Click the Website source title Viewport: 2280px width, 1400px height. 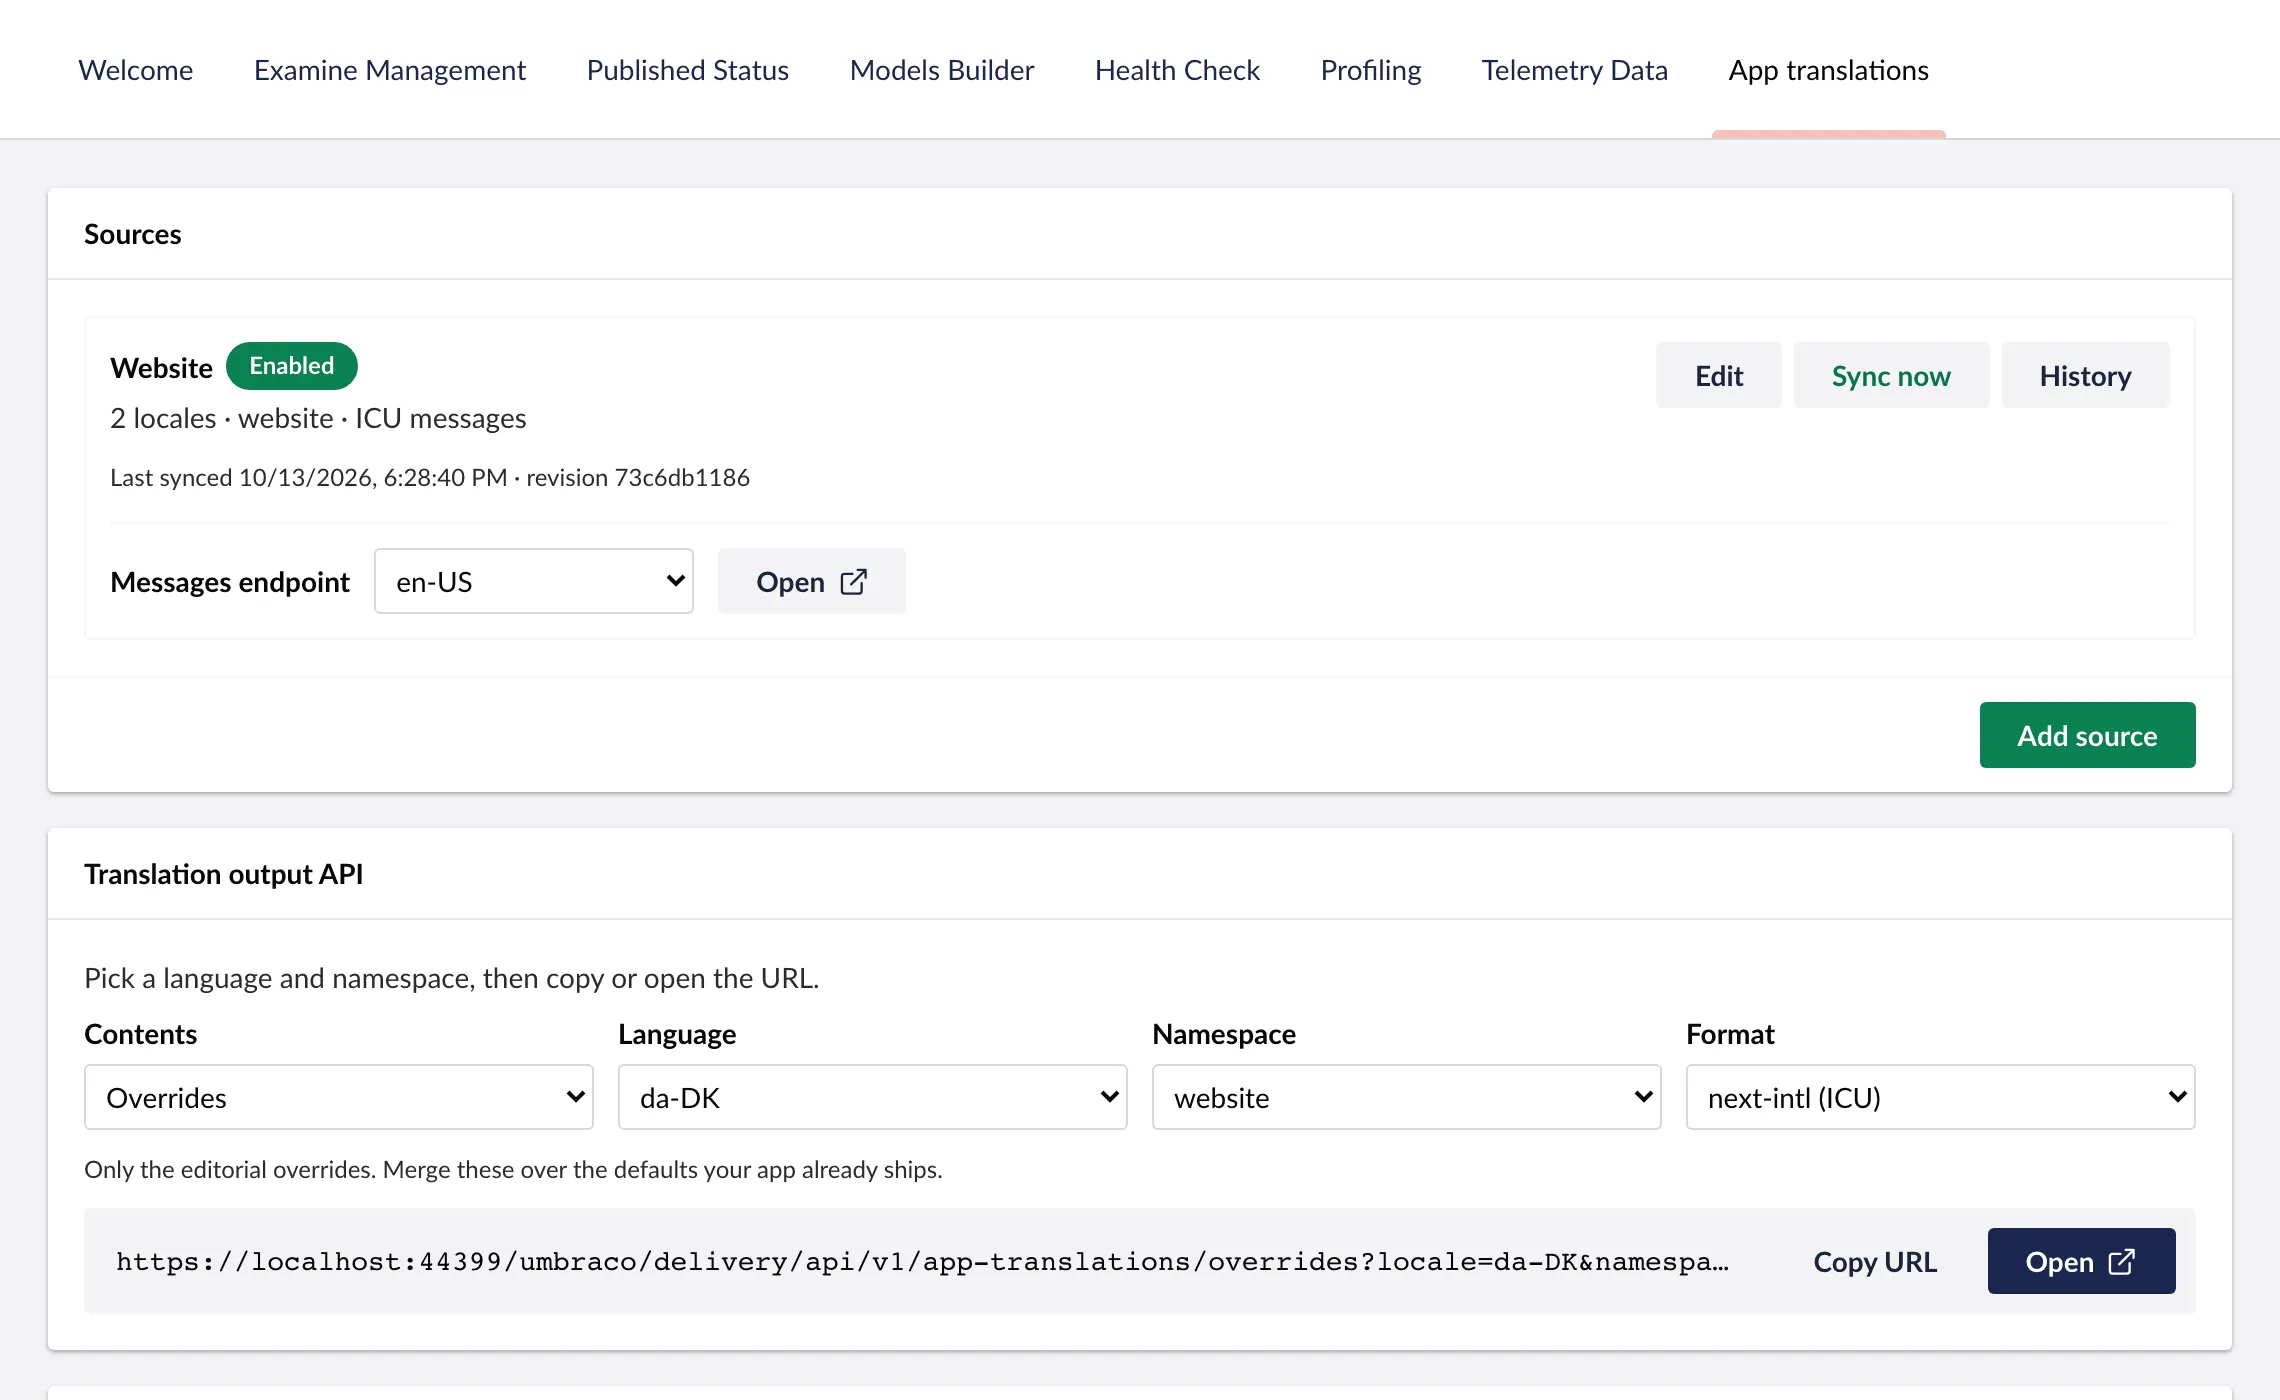[x=161, y=368]
